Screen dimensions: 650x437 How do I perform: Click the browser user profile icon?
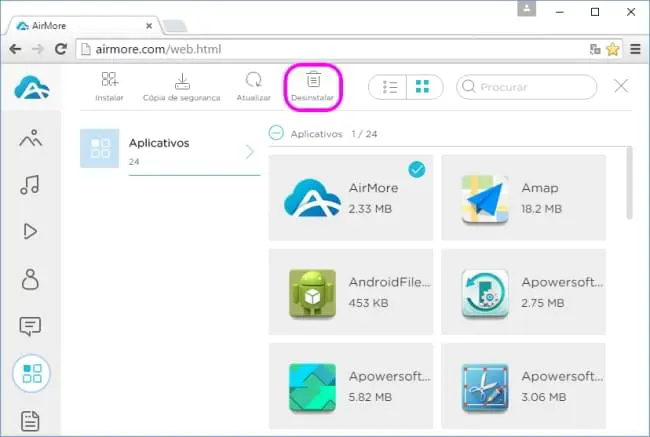tap(526, 9)
